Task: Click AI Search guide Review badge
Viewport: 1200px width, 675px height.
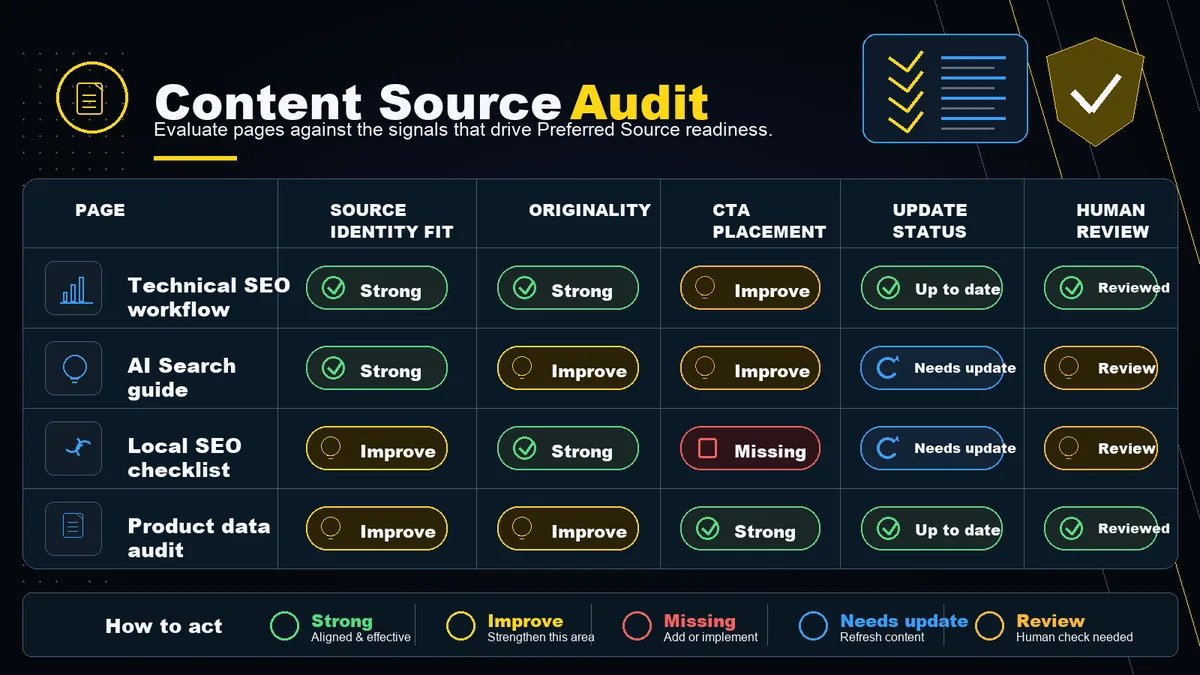Action: [1101, 368]
